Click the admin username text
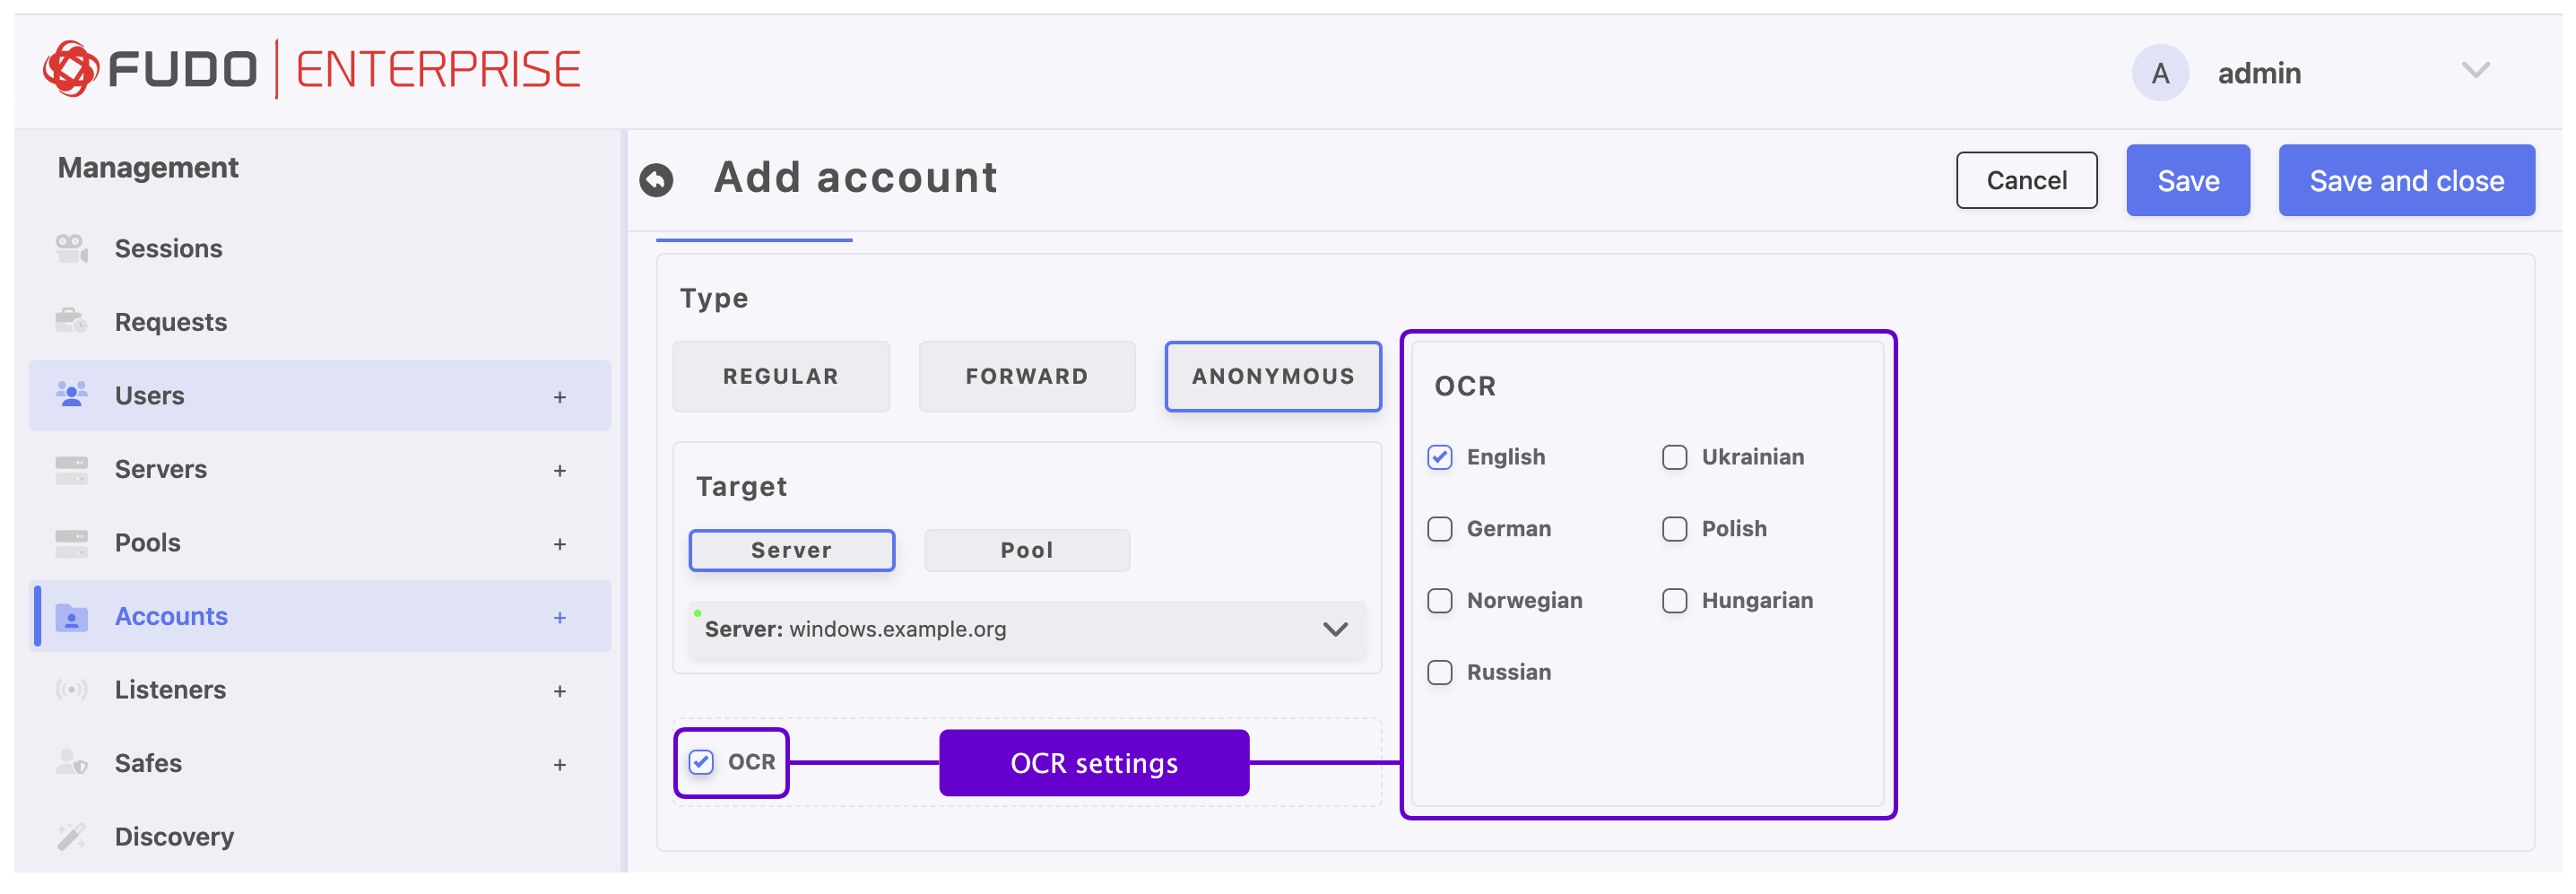The image size is (2576, 894). (2259, 73)
